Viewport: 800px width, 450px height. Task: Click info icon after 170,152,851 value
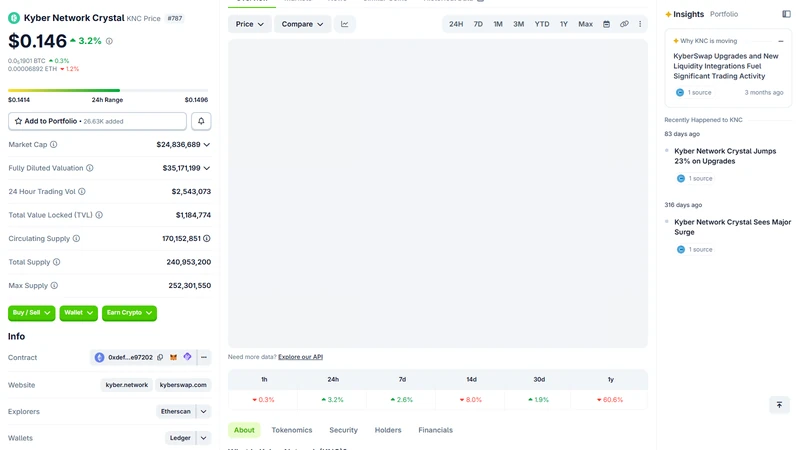click(207, 239)
